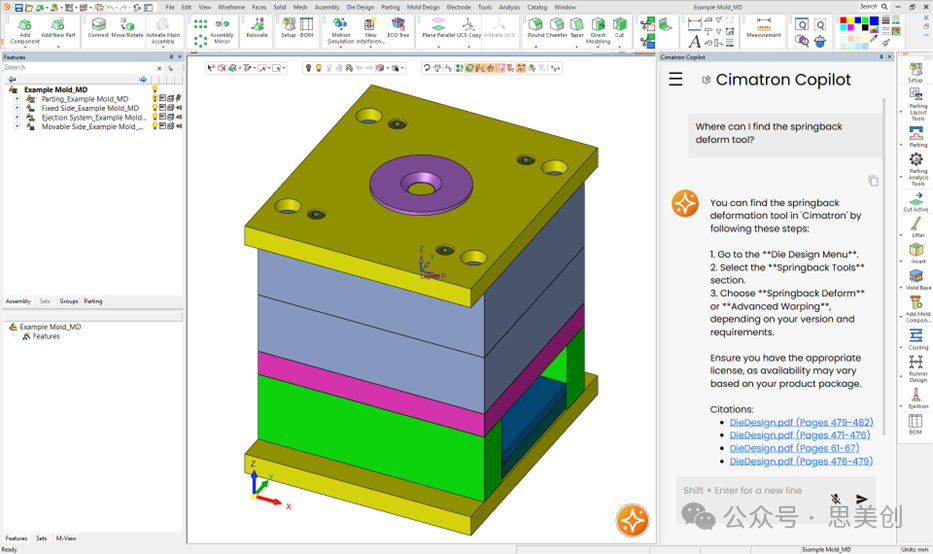Viewport: 933px width, 554px height.
Task: Toggle visibility bulb of Ejection System row
Action: pyautogui.click(x=155, y=117)
